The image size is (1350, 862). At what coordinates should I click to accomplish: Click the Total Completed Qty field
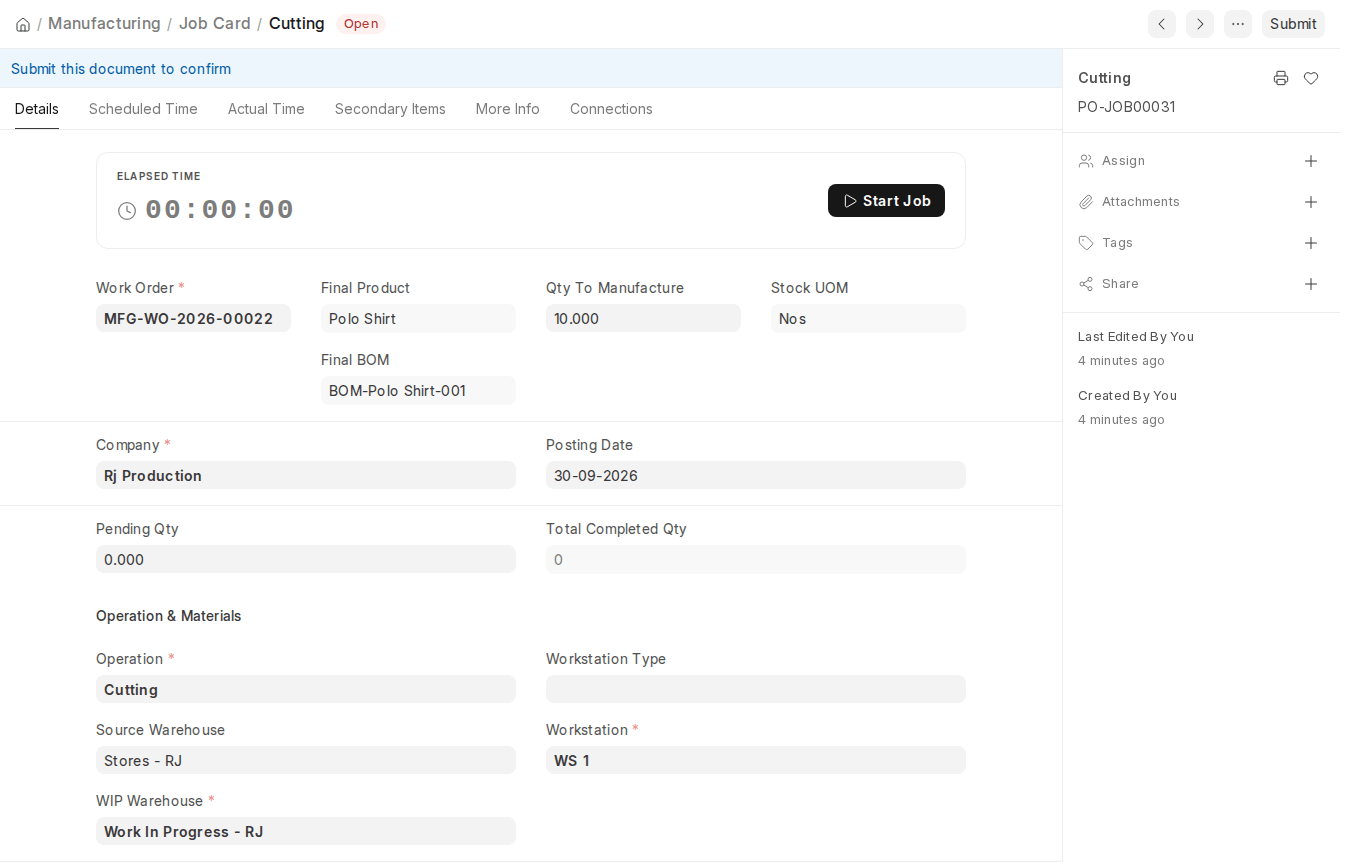(x=756, y=560)
